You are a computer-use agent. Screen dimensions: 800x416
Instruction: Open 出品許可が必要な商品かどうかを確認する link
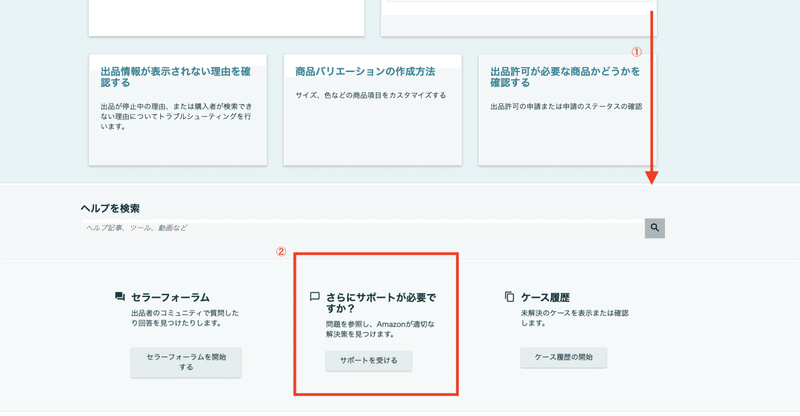click(565, 77)
